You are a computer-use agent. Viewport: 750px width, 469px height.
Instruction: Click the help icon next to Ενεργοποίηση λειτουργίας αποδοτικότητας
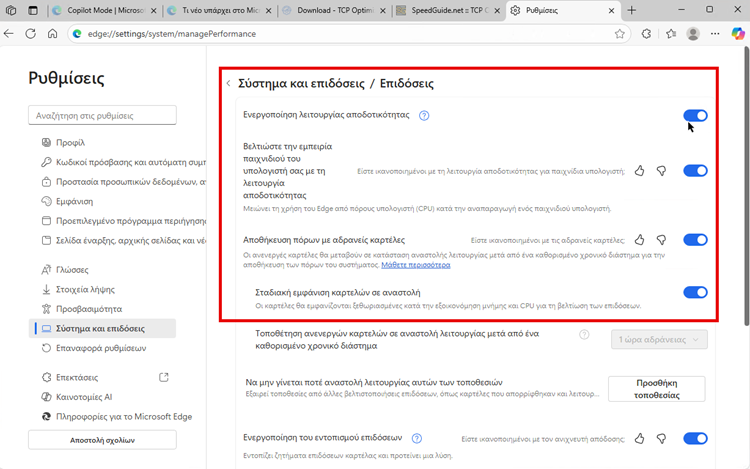tap(424, 116)
